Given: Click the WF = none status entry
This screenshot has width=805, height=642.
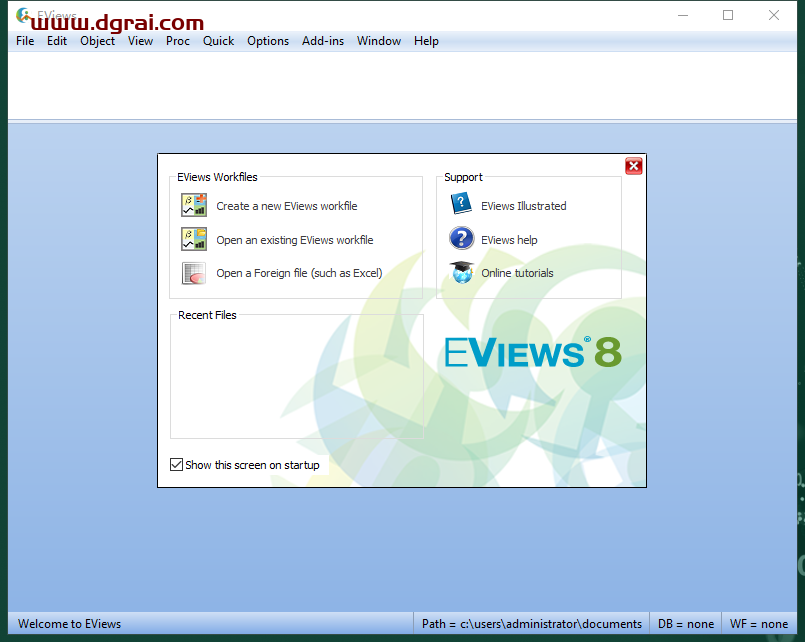Looking at the screenshot, I should 759,624.
